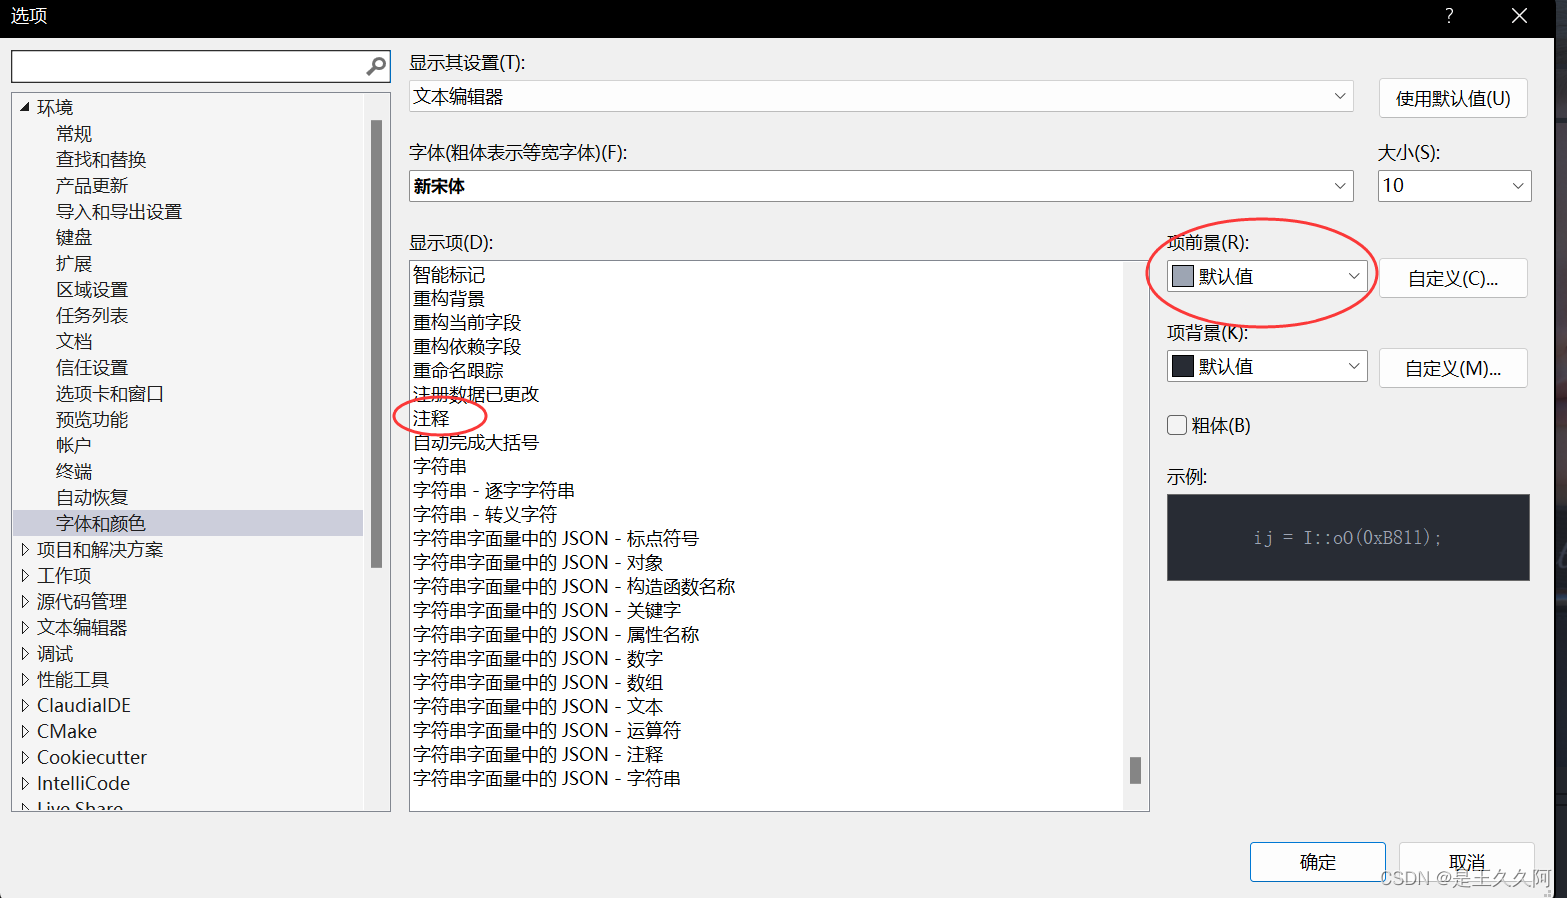Select 重构当前字段 display item
1567x898 pixels.
467,322
